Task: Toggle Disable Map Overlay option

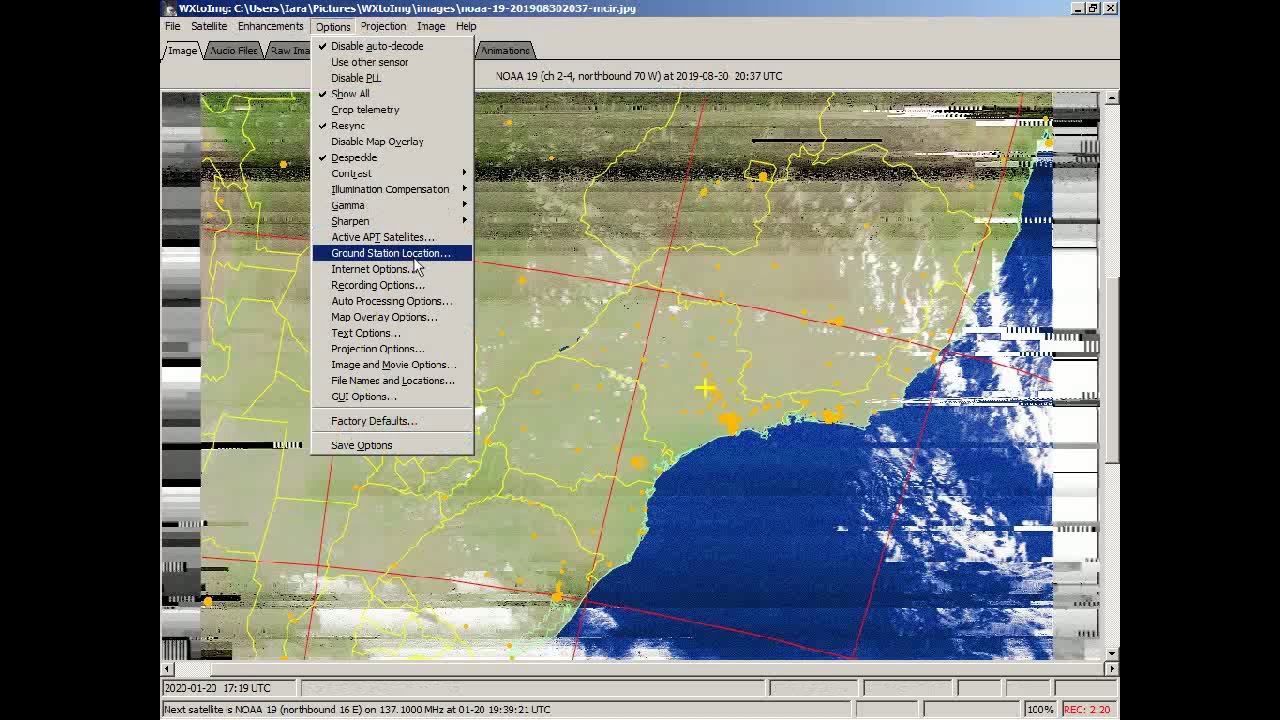Action: pos(392,142)
